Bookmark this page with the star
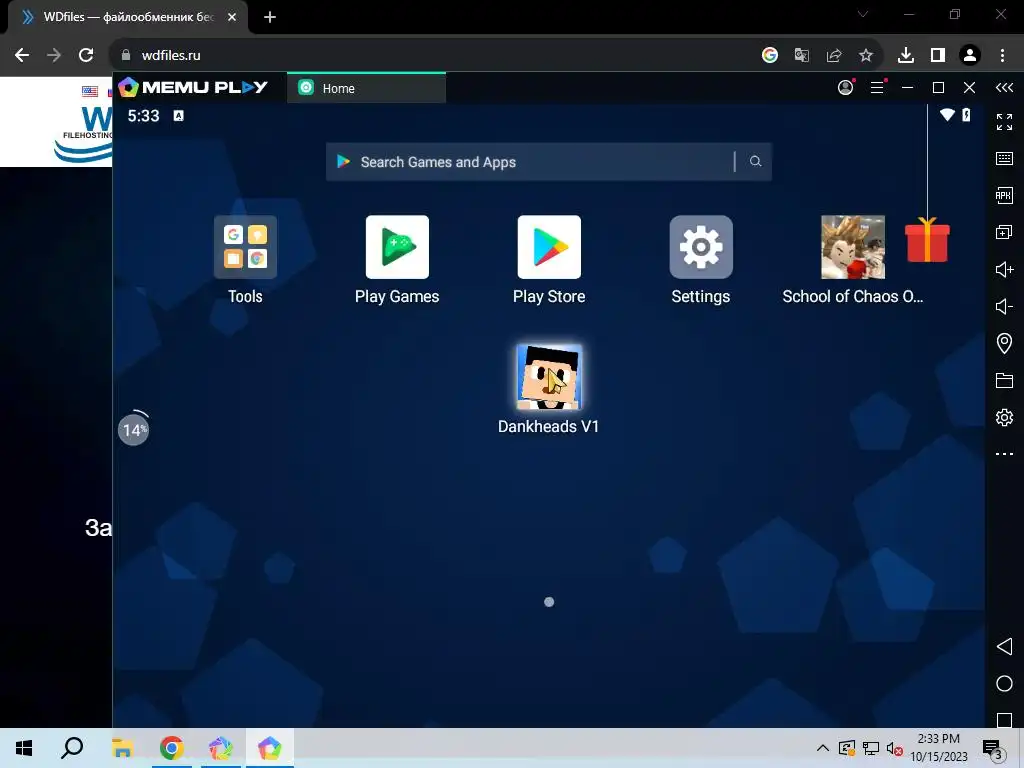The height and width of the screenshot is (768, 1024). click(866, 55)
